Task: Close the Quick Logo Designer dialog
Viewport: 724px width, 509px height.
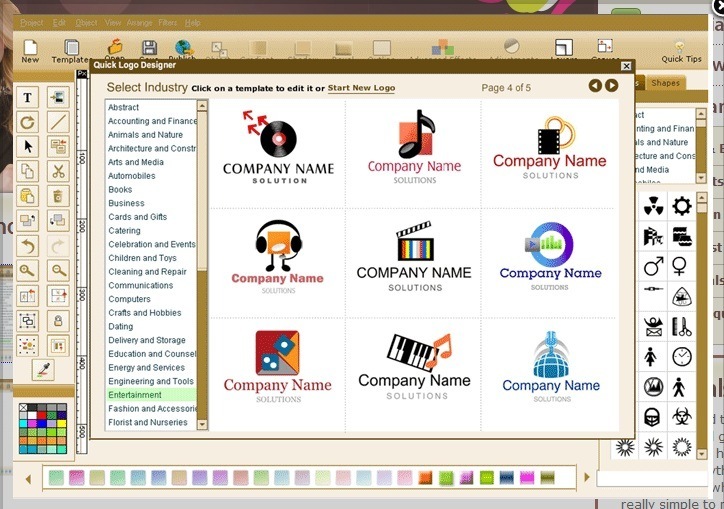Action: pos(626,66)
